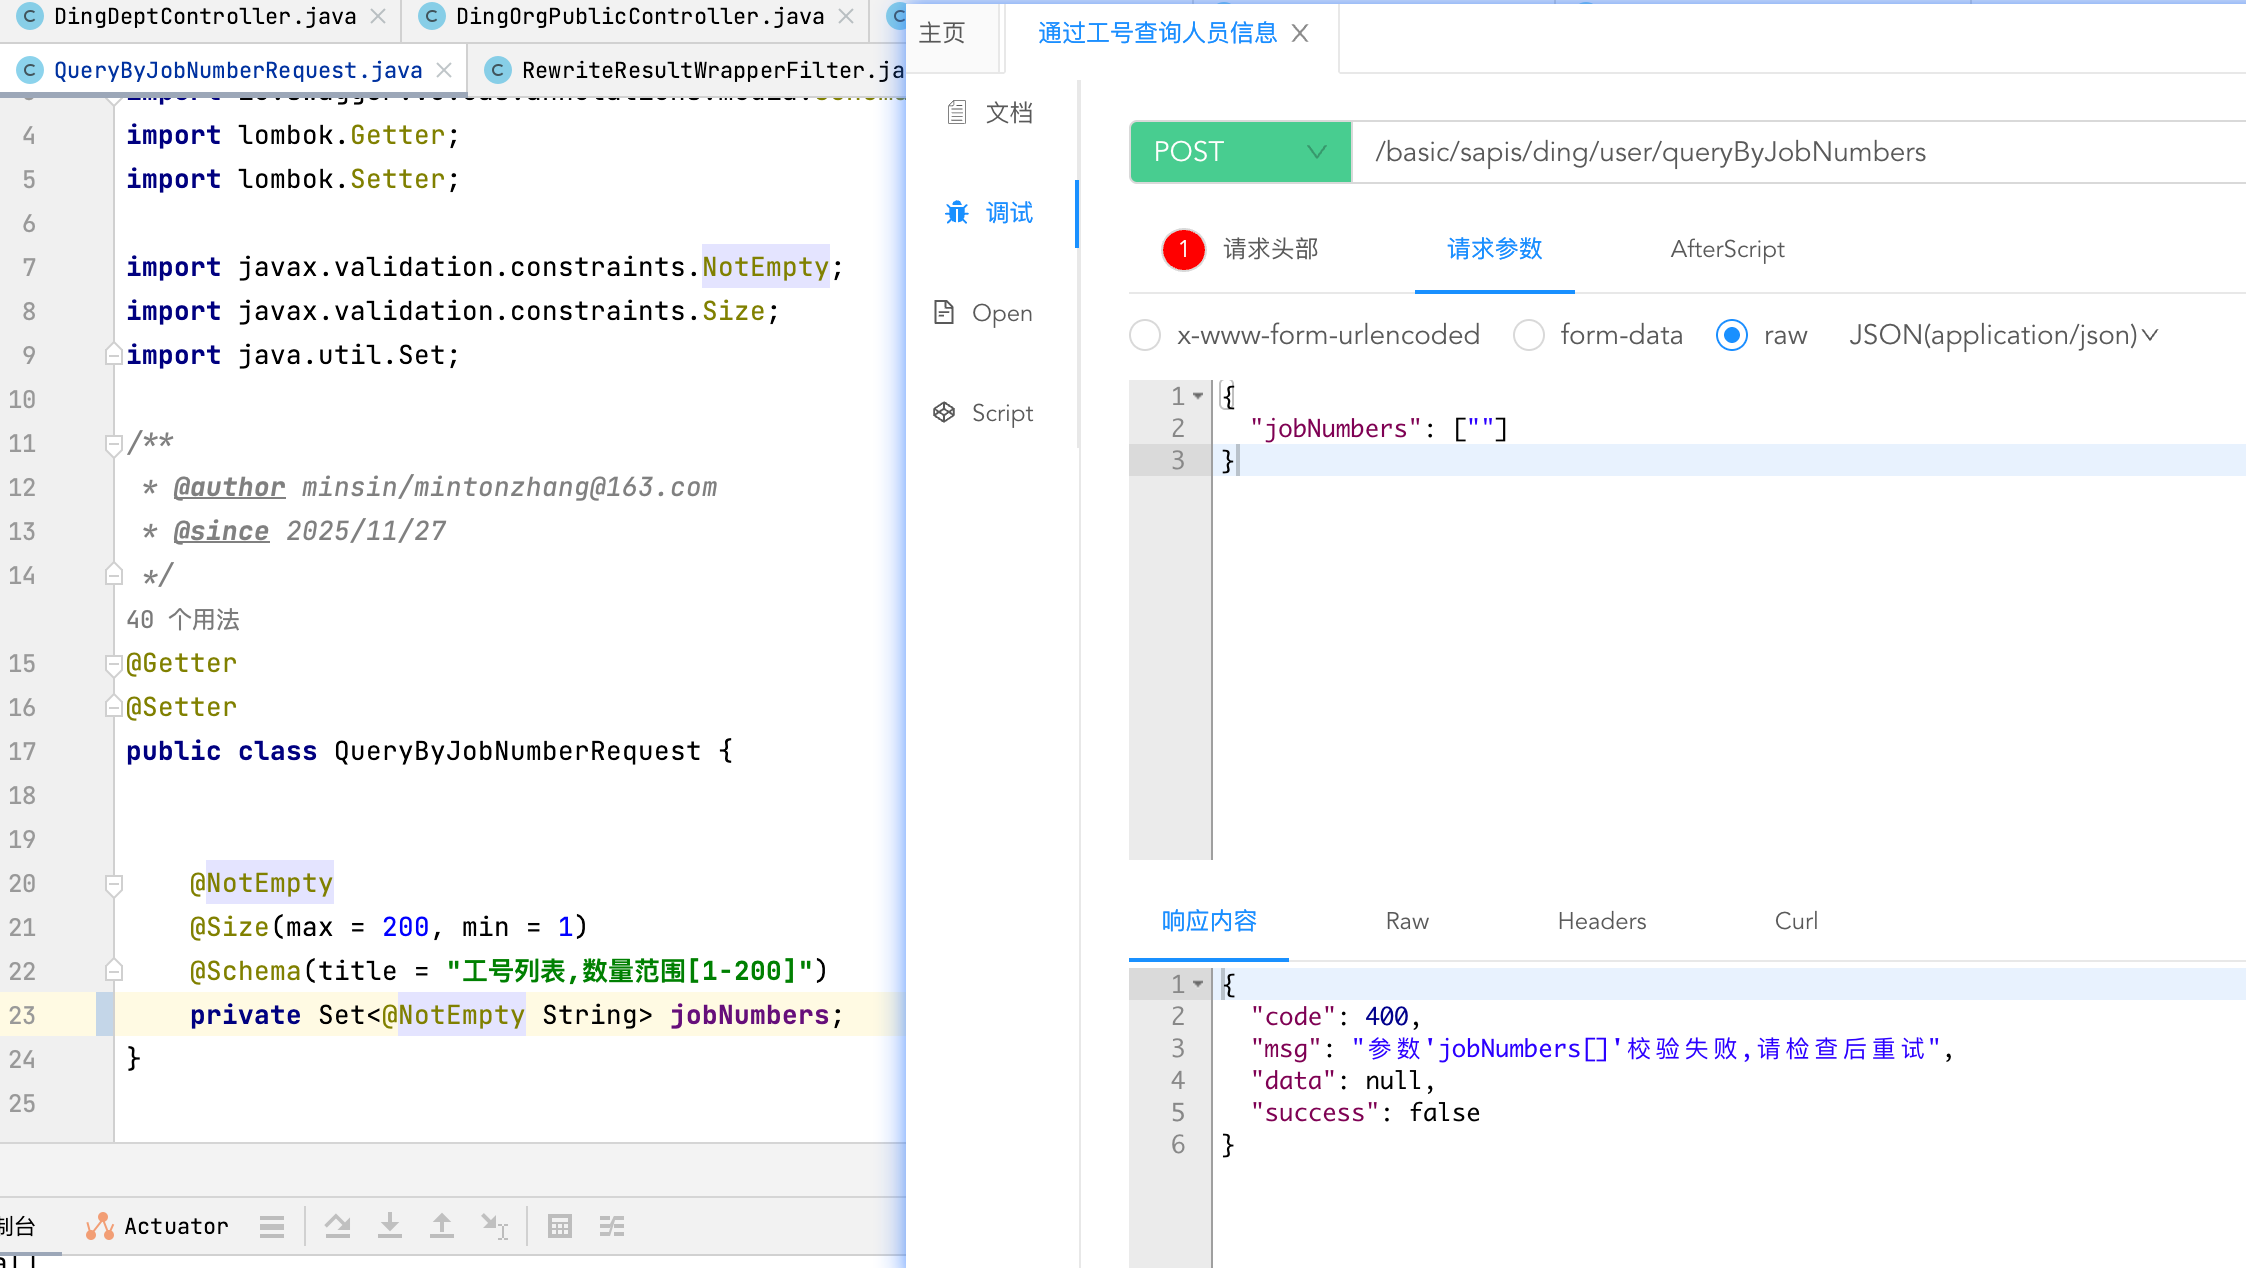
Task: Click the soft-wrap lines icon in toolbar
Action: (x=612, y=1226)
